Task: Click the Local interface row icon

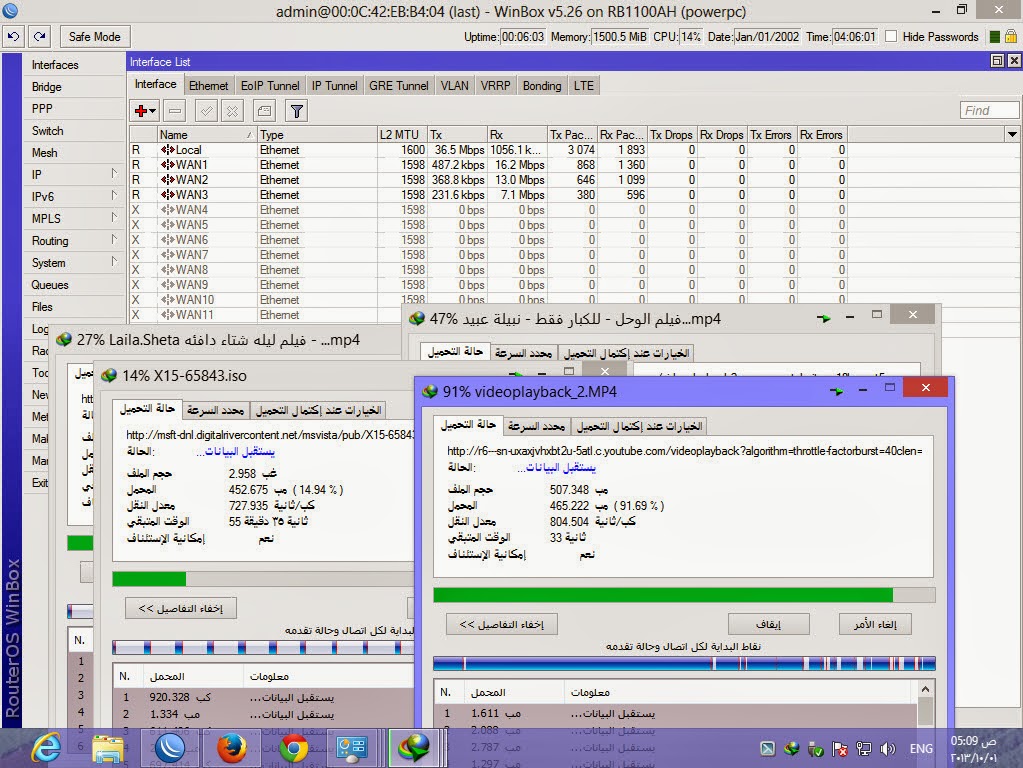Action: (167, 150)
